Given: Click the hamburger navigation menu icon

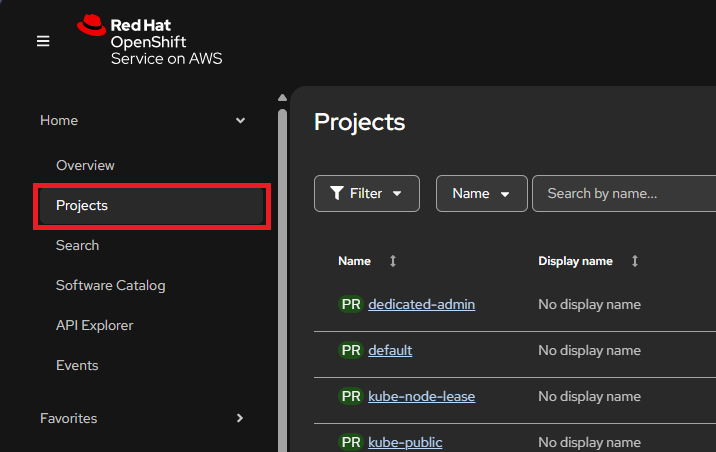Looking at the screenshot, I should [43, 41].
